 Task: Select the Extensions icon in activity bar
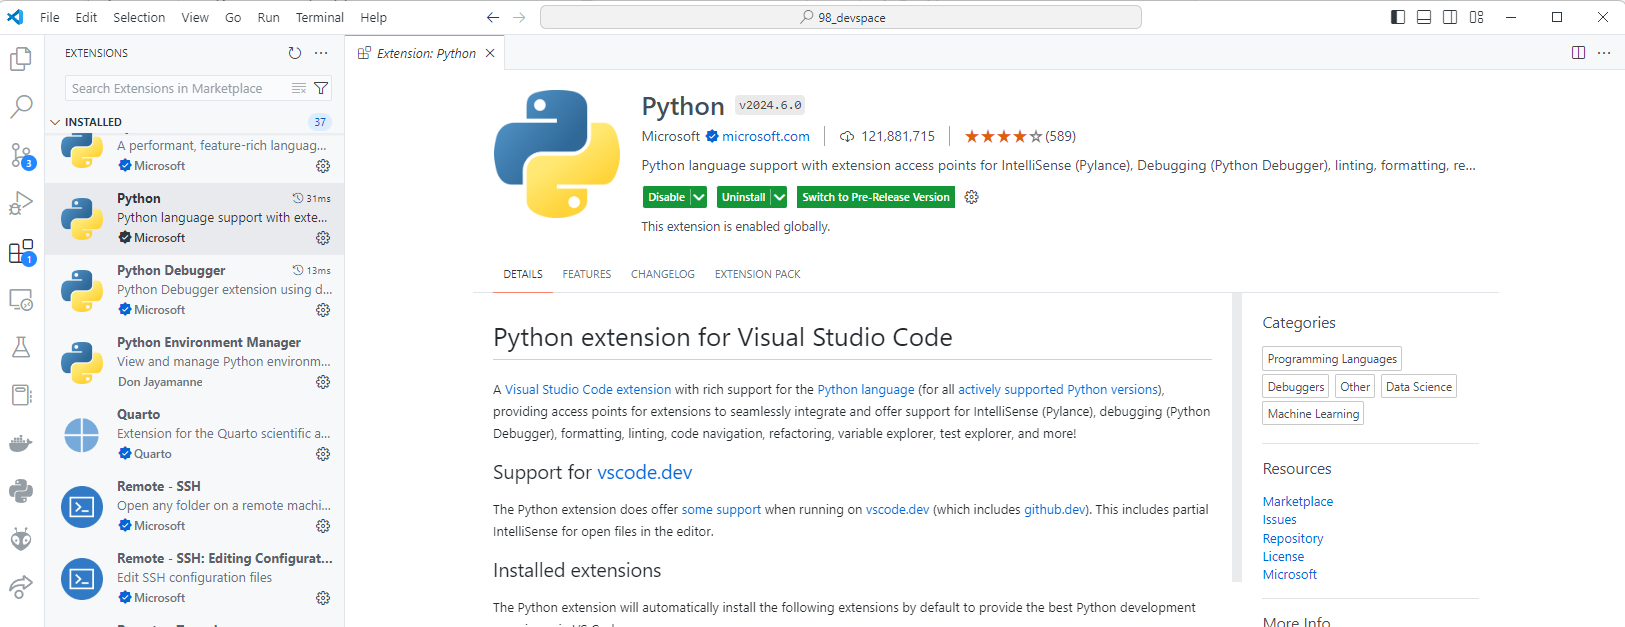tap(21, 252)
